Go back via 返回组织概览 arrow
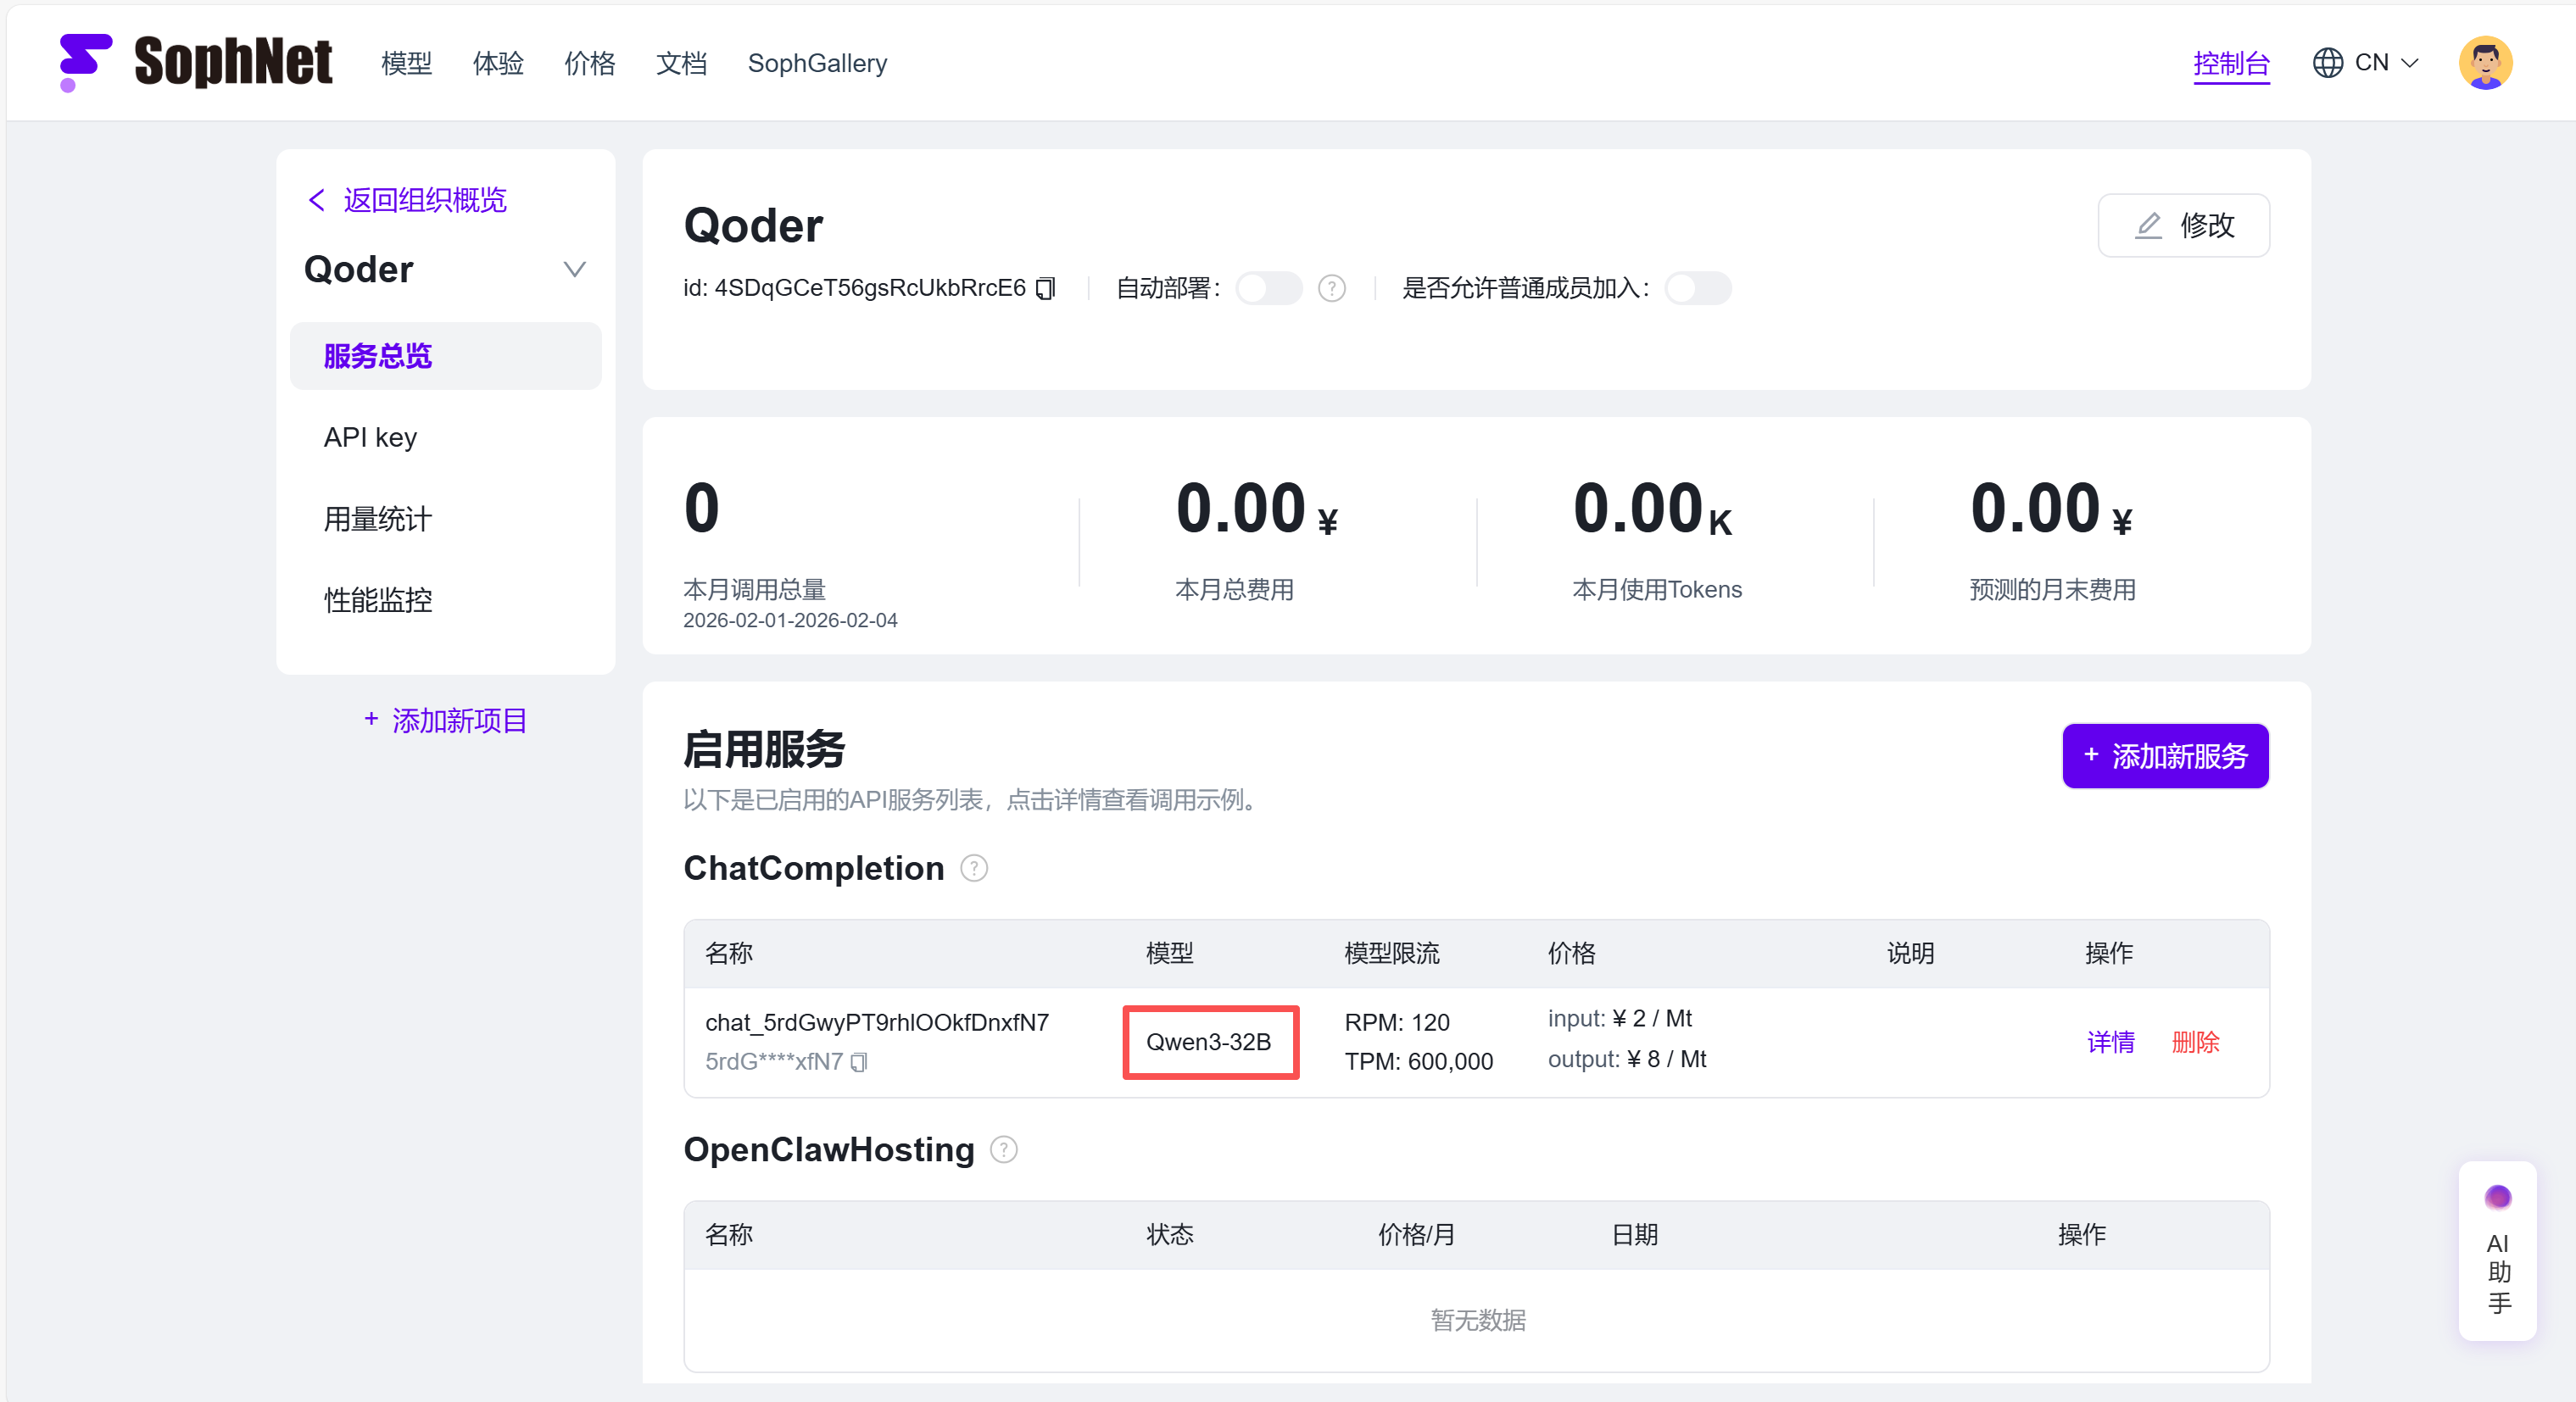Image resolution: width=2576 pixels, height=1402 pixels. tap(317, 200)
